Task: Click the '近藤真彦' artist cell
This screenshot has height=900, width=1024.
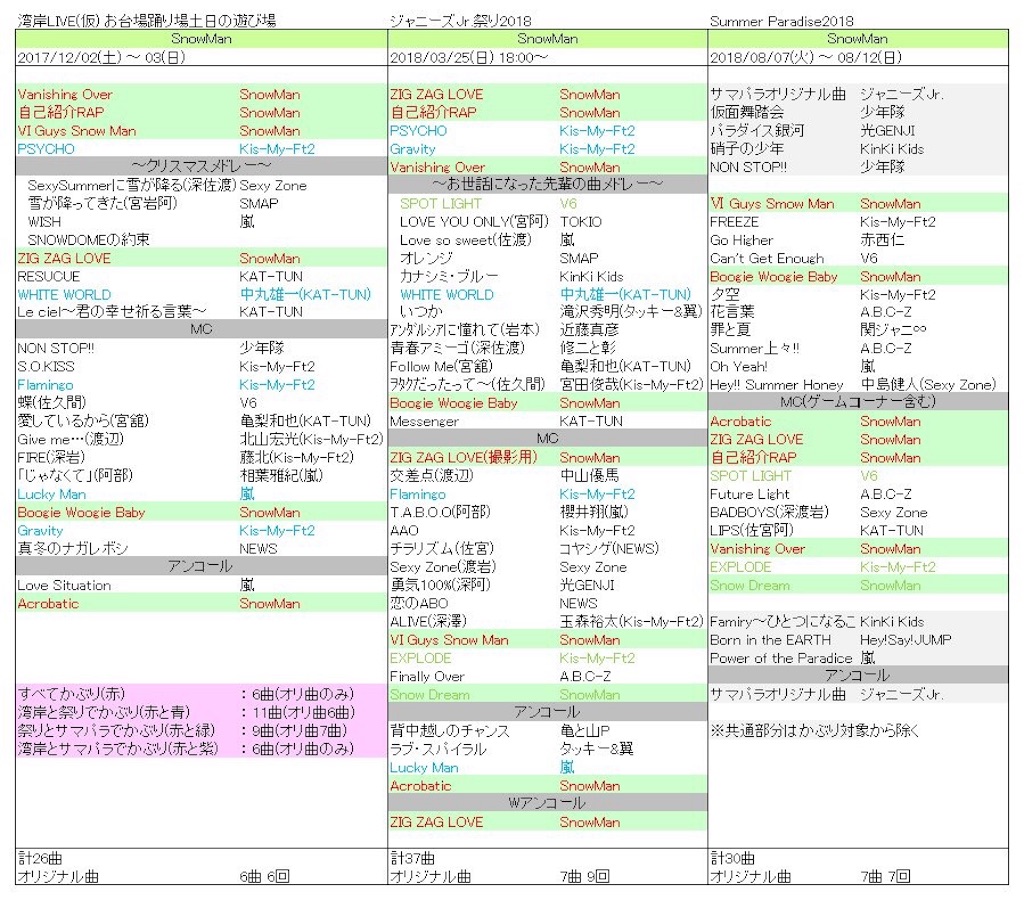Action: coord(589,330)
